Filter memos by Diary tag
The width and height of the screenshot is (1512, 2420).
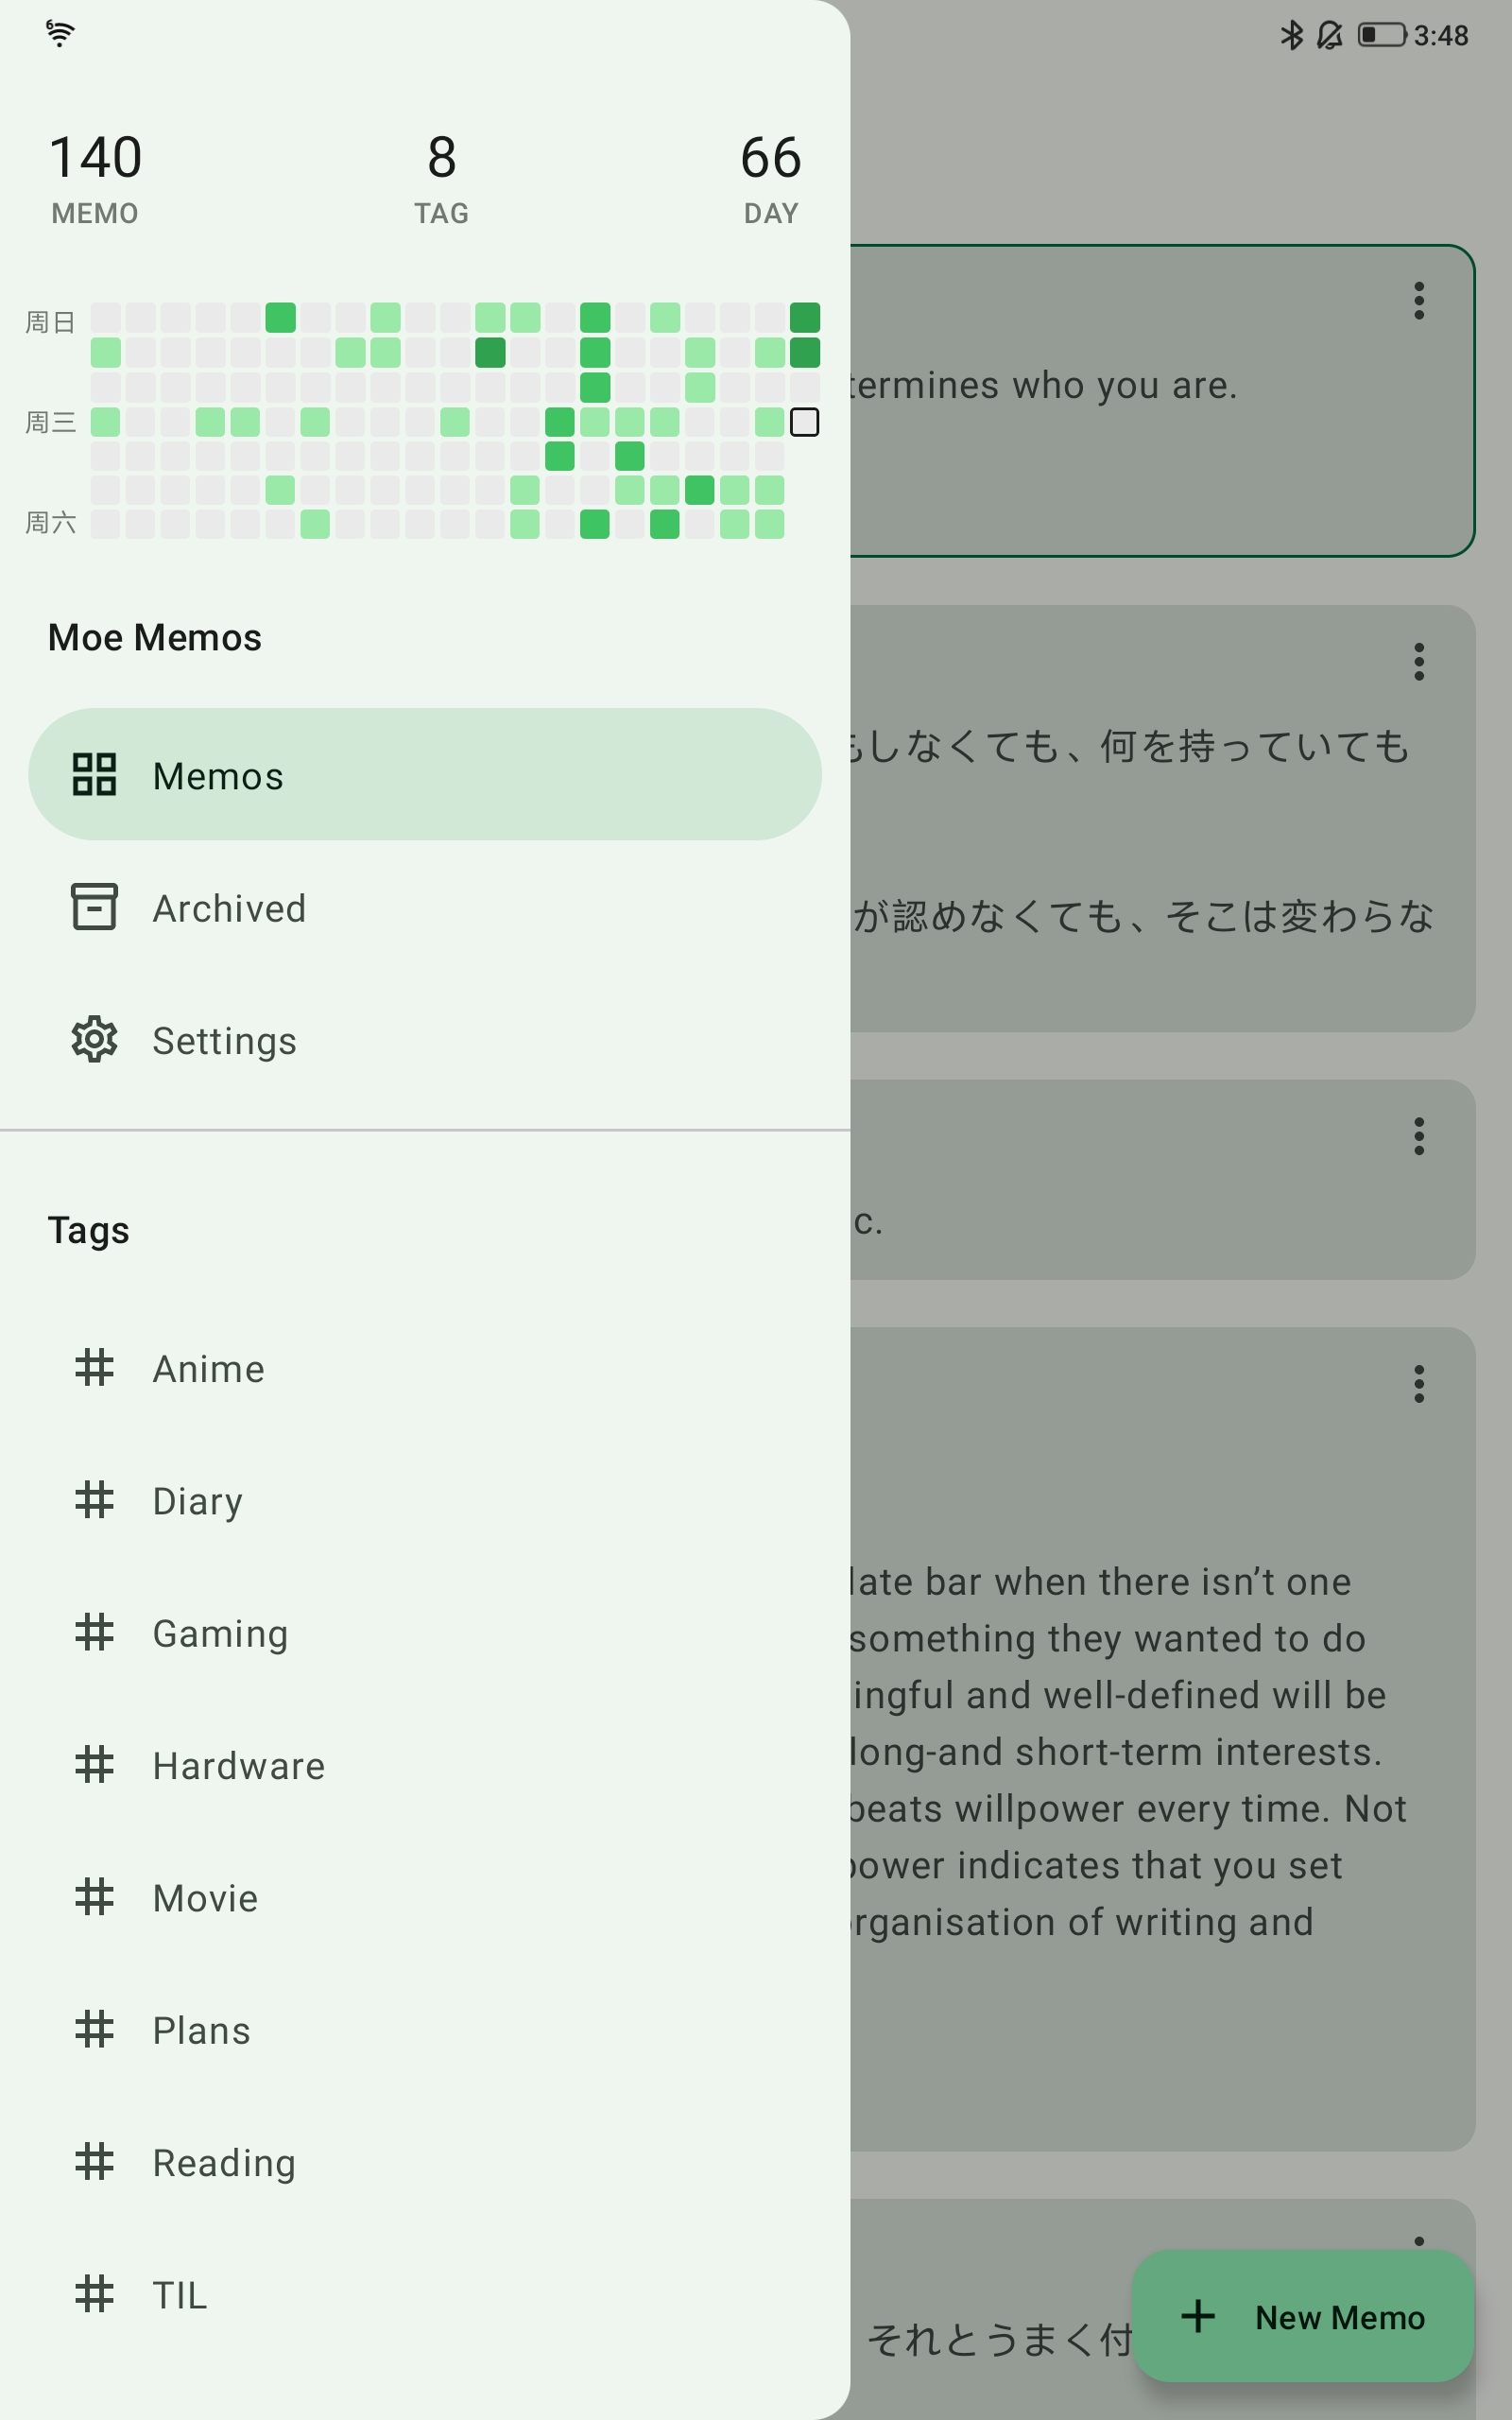pyautogui.click(x=197, y=1501)
